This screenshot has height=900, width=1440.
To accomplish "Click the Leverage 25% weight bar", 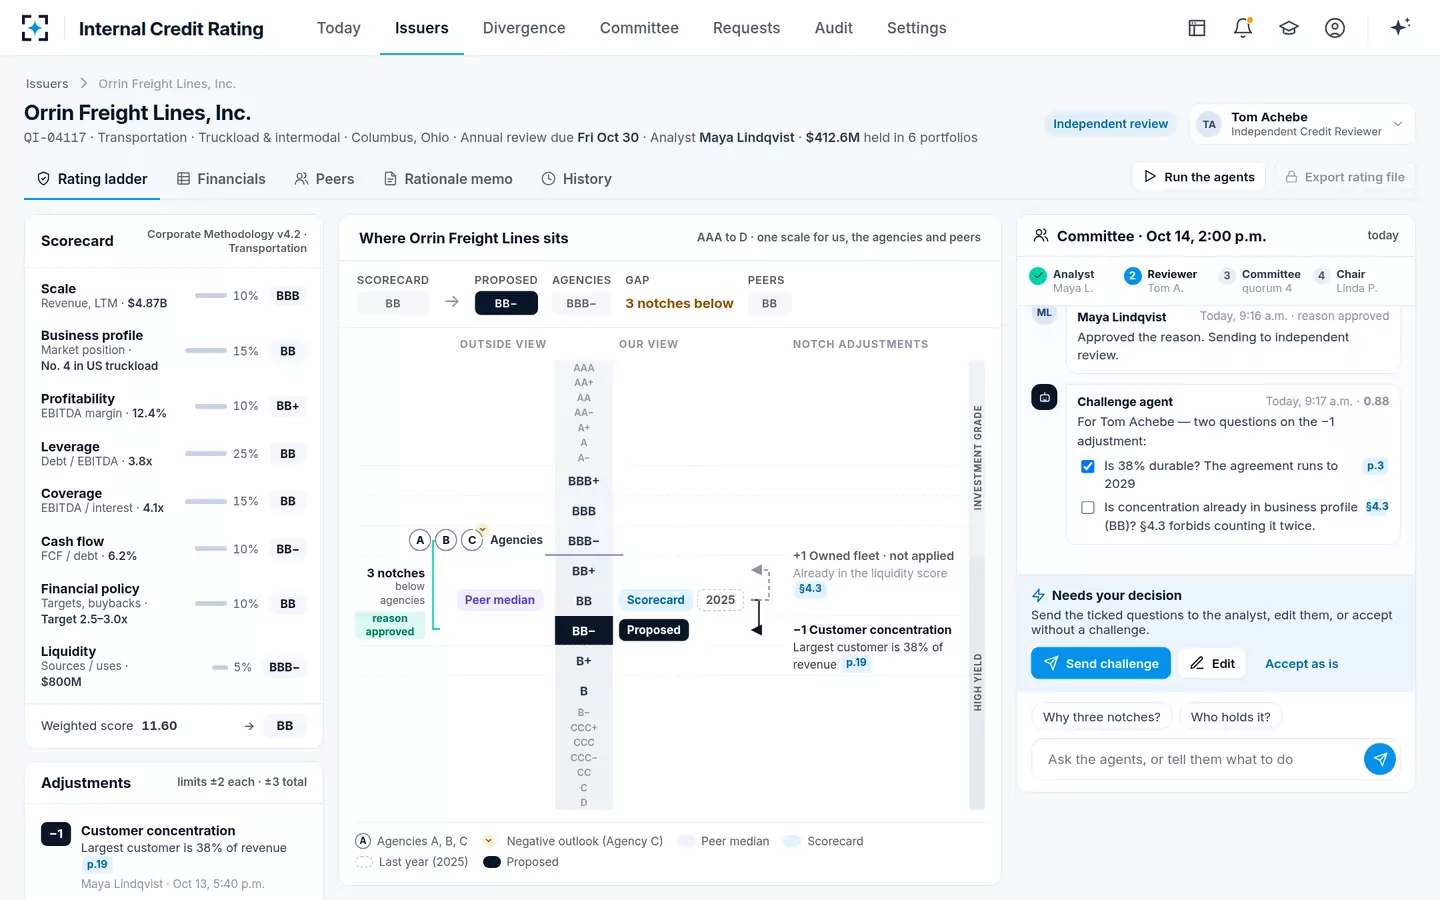I will coord(206,454).
